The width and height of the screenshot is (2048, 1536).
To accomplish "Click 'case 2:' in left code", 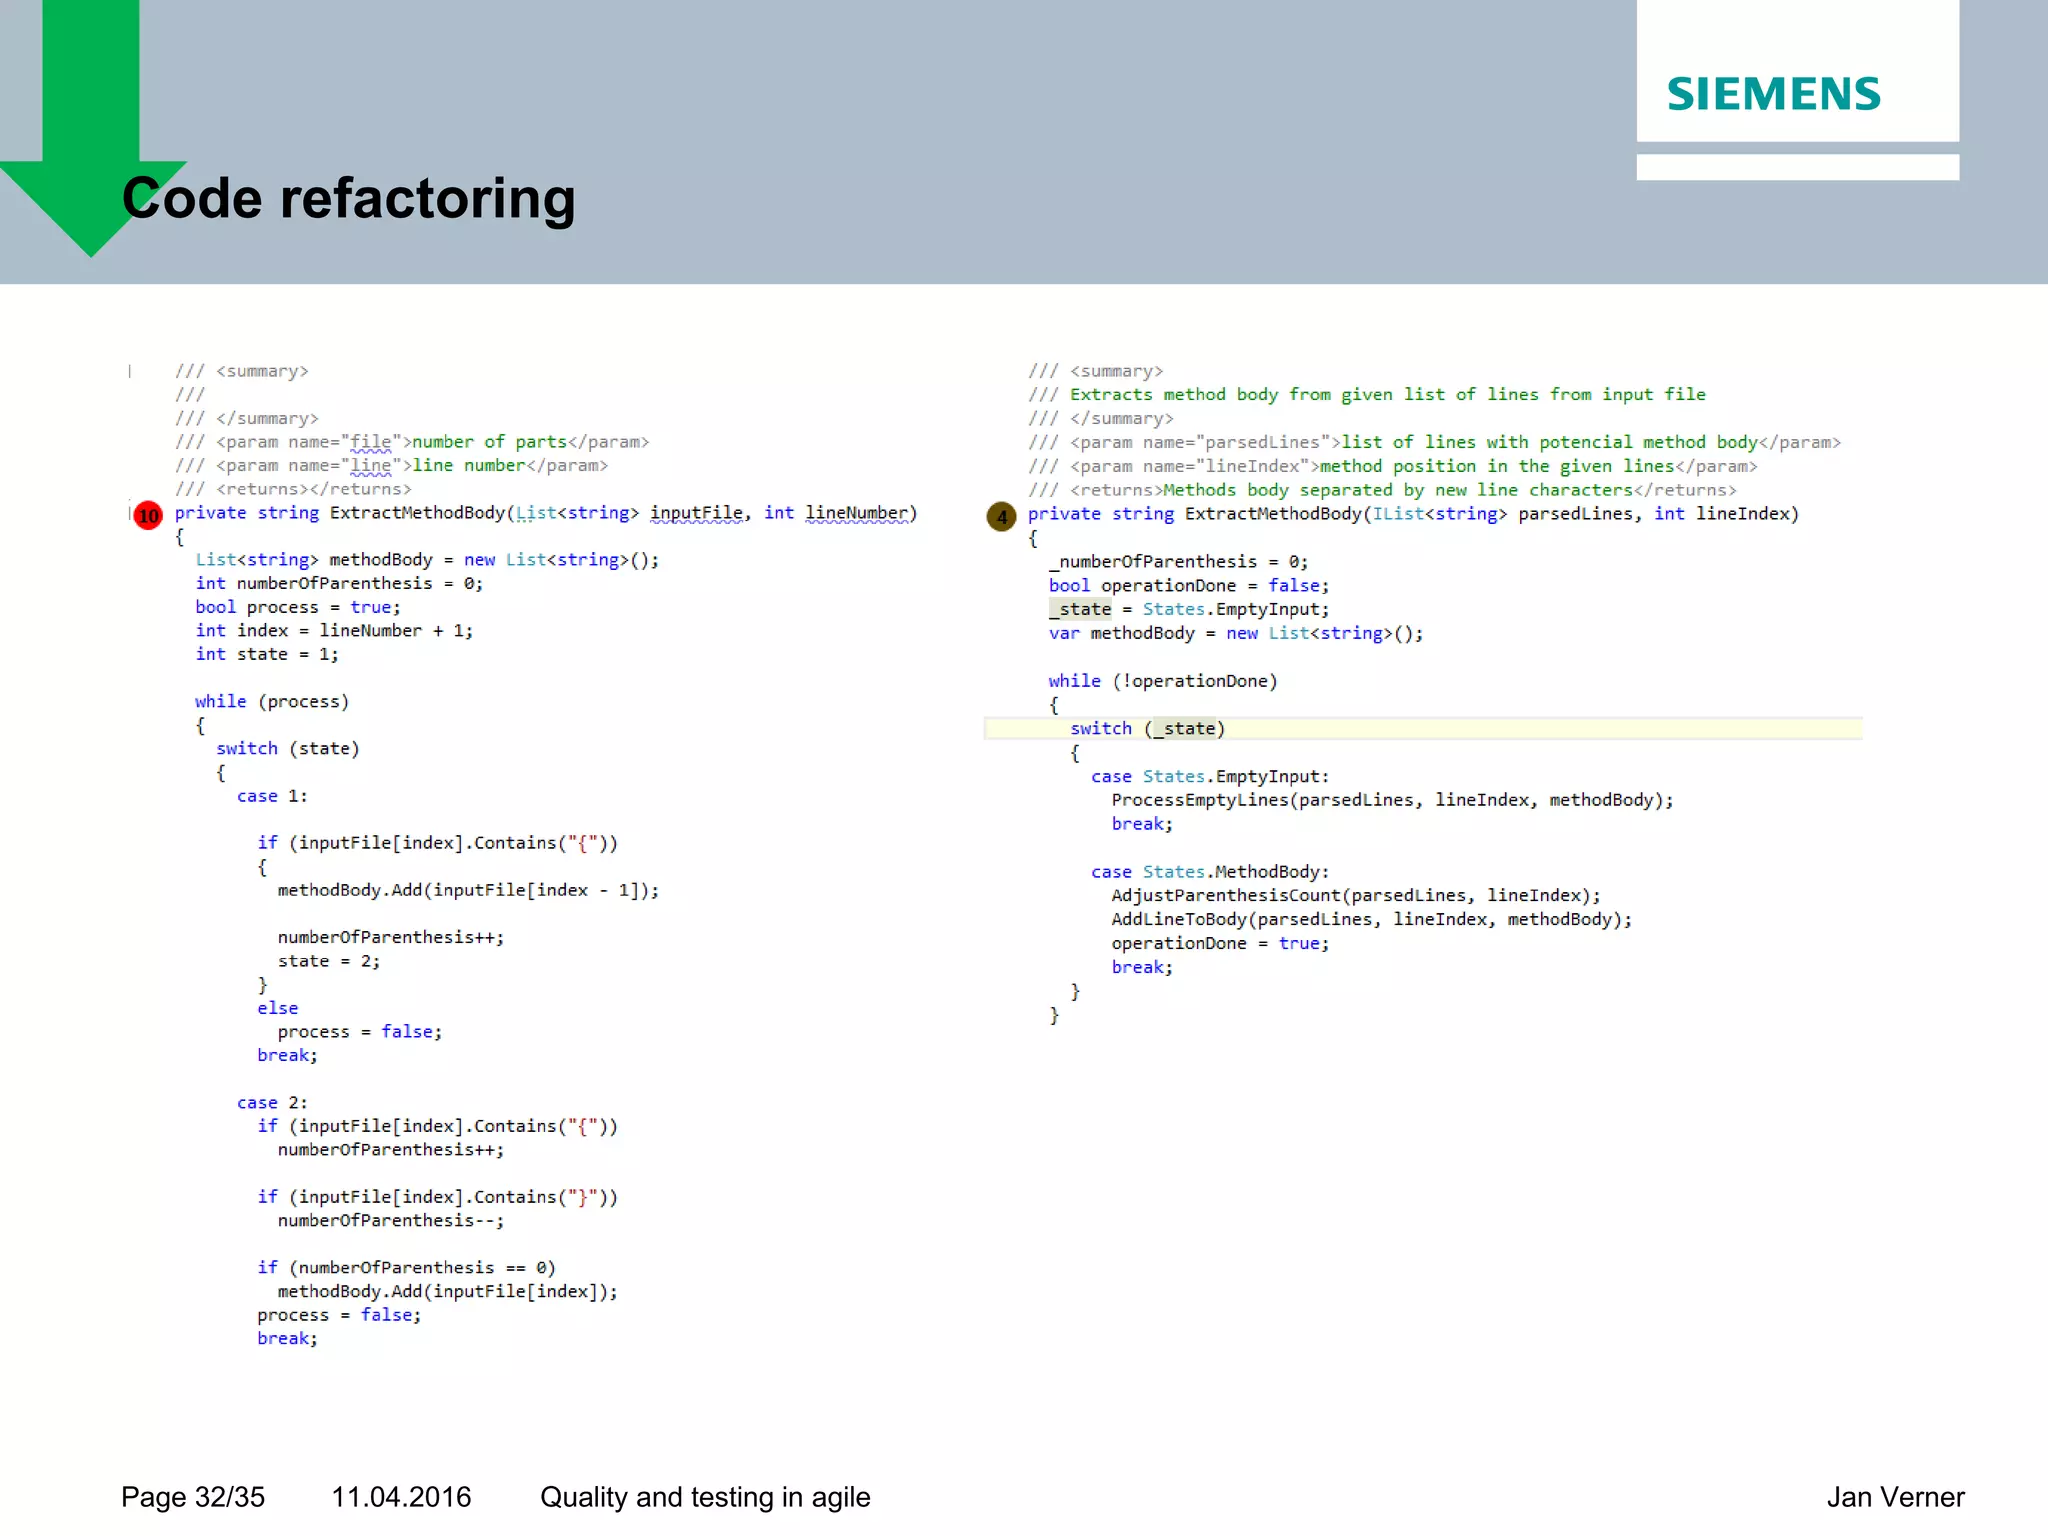I will click(272, 1102).
